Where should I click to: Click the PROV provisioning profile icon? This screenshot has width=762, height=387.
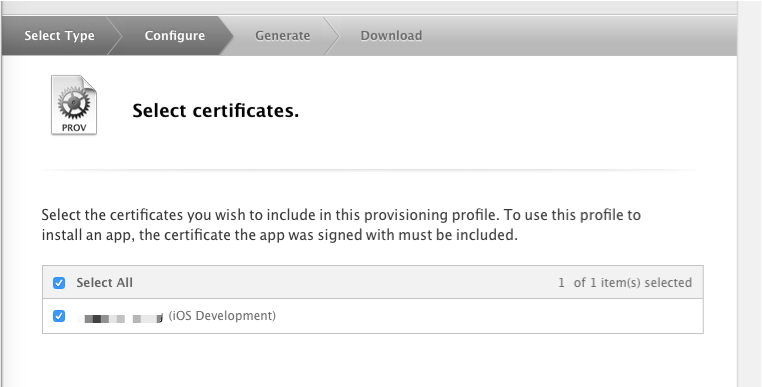pos(74,105)
